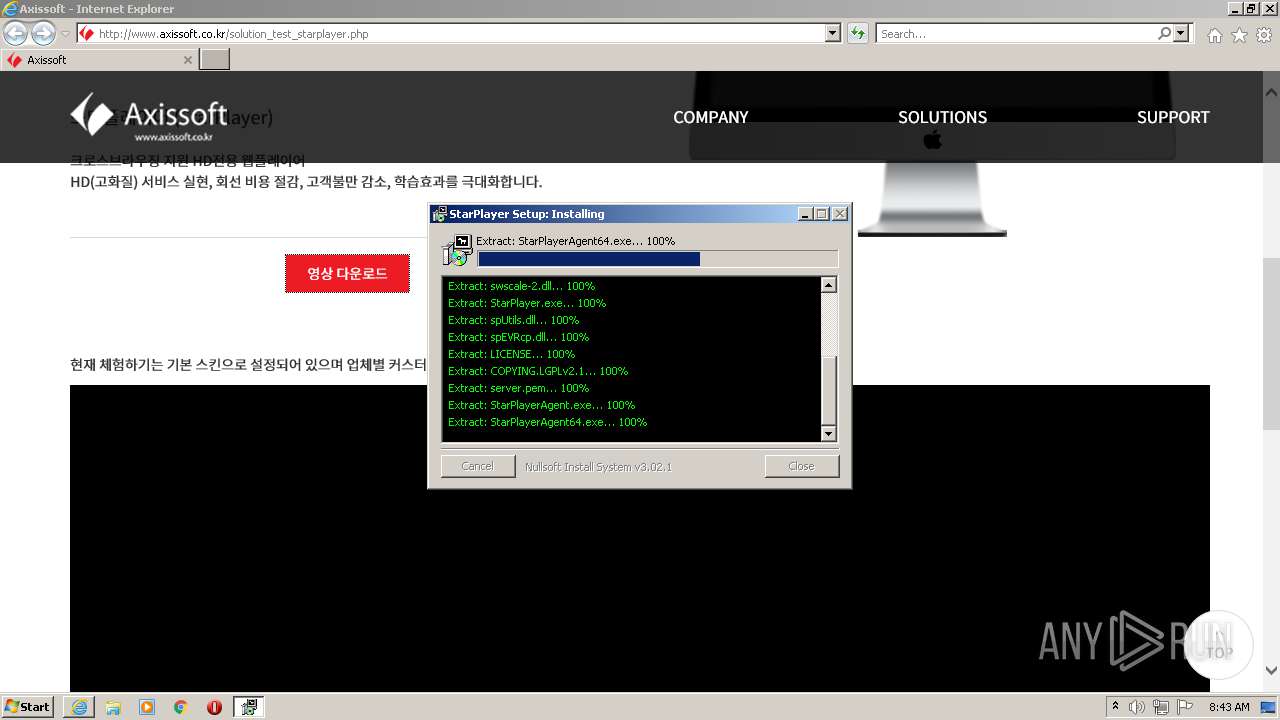Open the IE Tools gear icon
1280x720 pixels.
[x=1264, y=35]
